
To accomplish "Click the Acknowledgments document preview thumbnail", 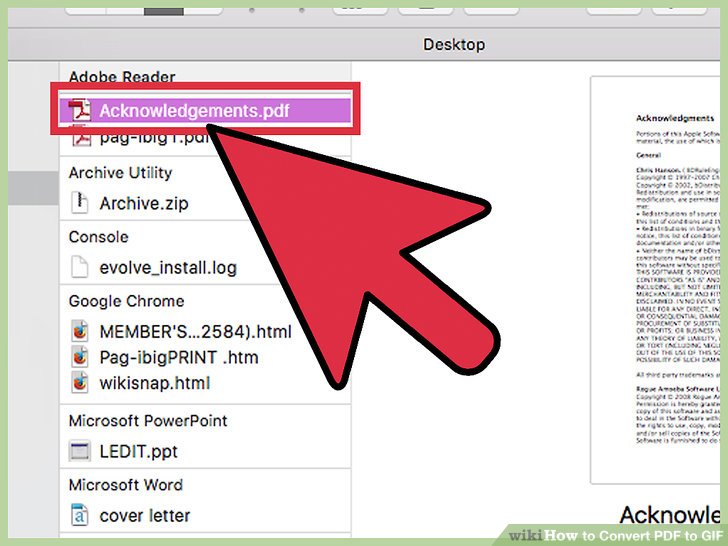I will pos(655,280).
